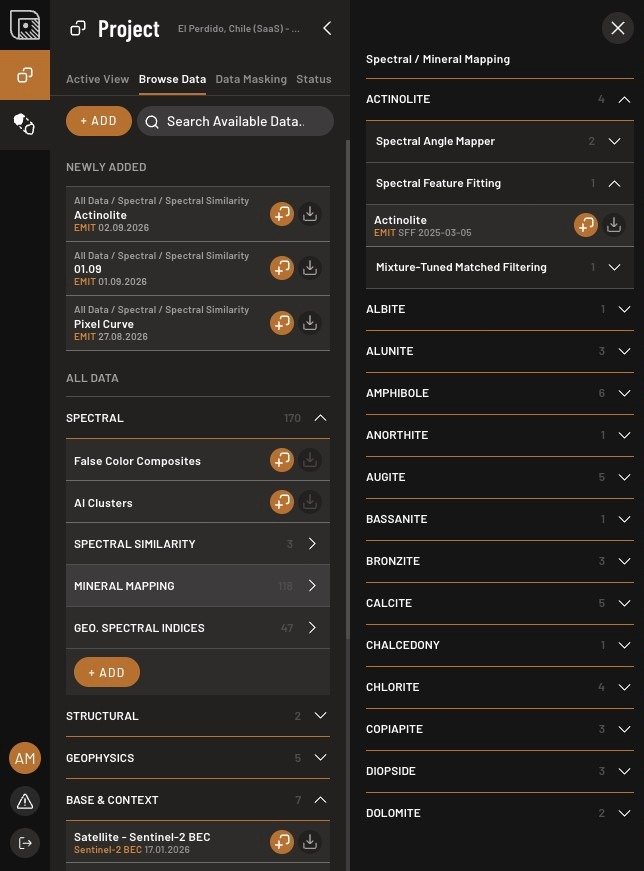Click + ADD button under Spectral section

click(x=107, y=672)
